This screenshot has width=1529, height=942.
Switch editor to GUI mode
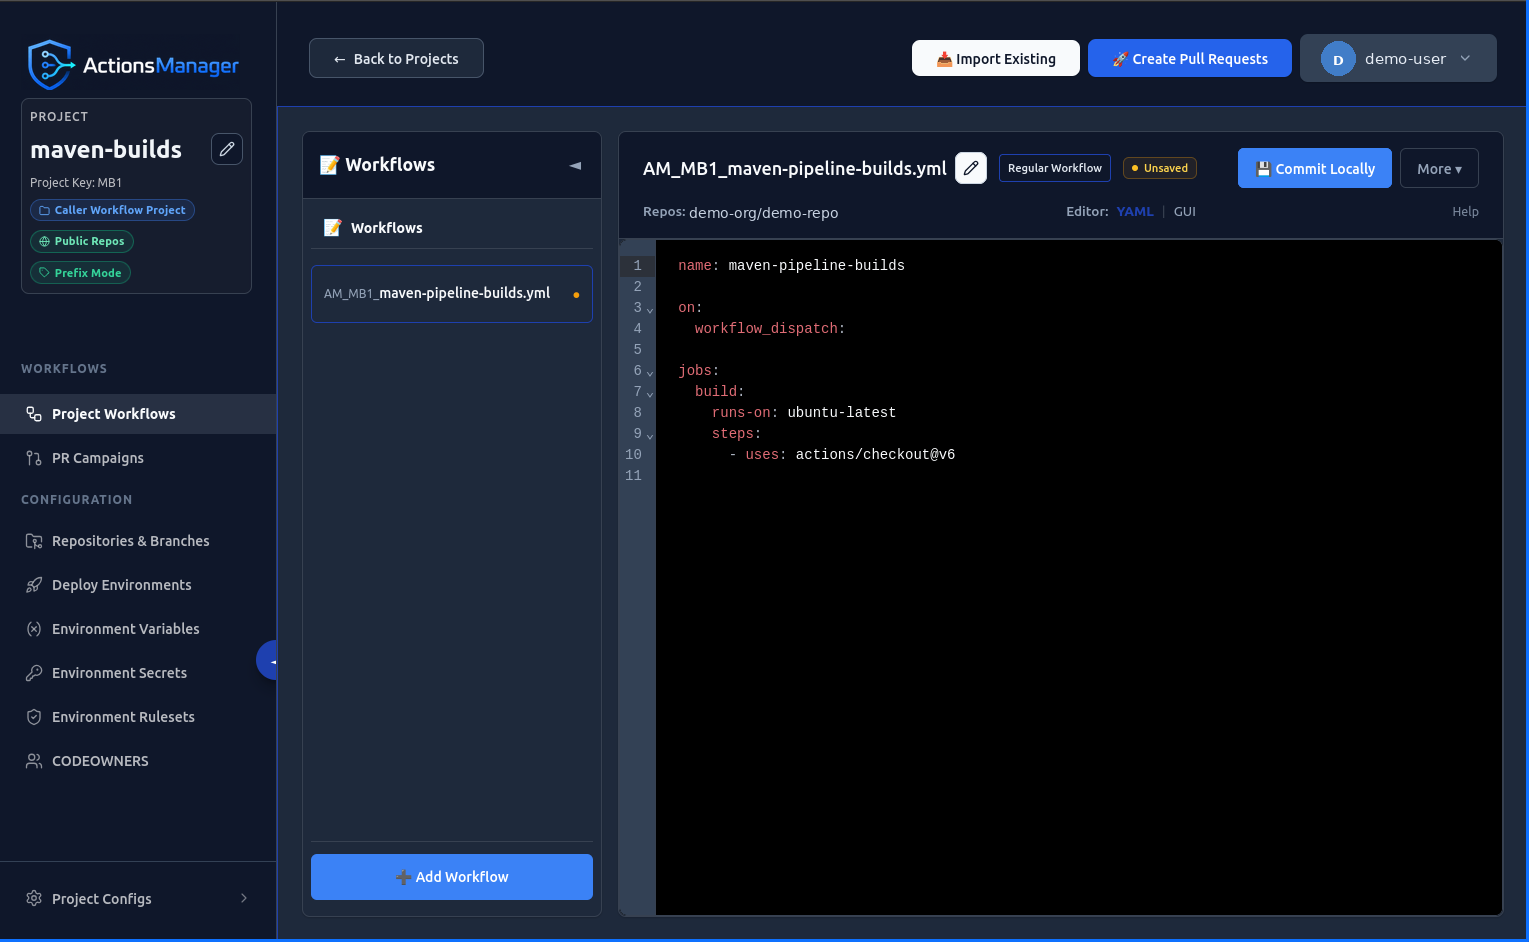[1184, 212]
